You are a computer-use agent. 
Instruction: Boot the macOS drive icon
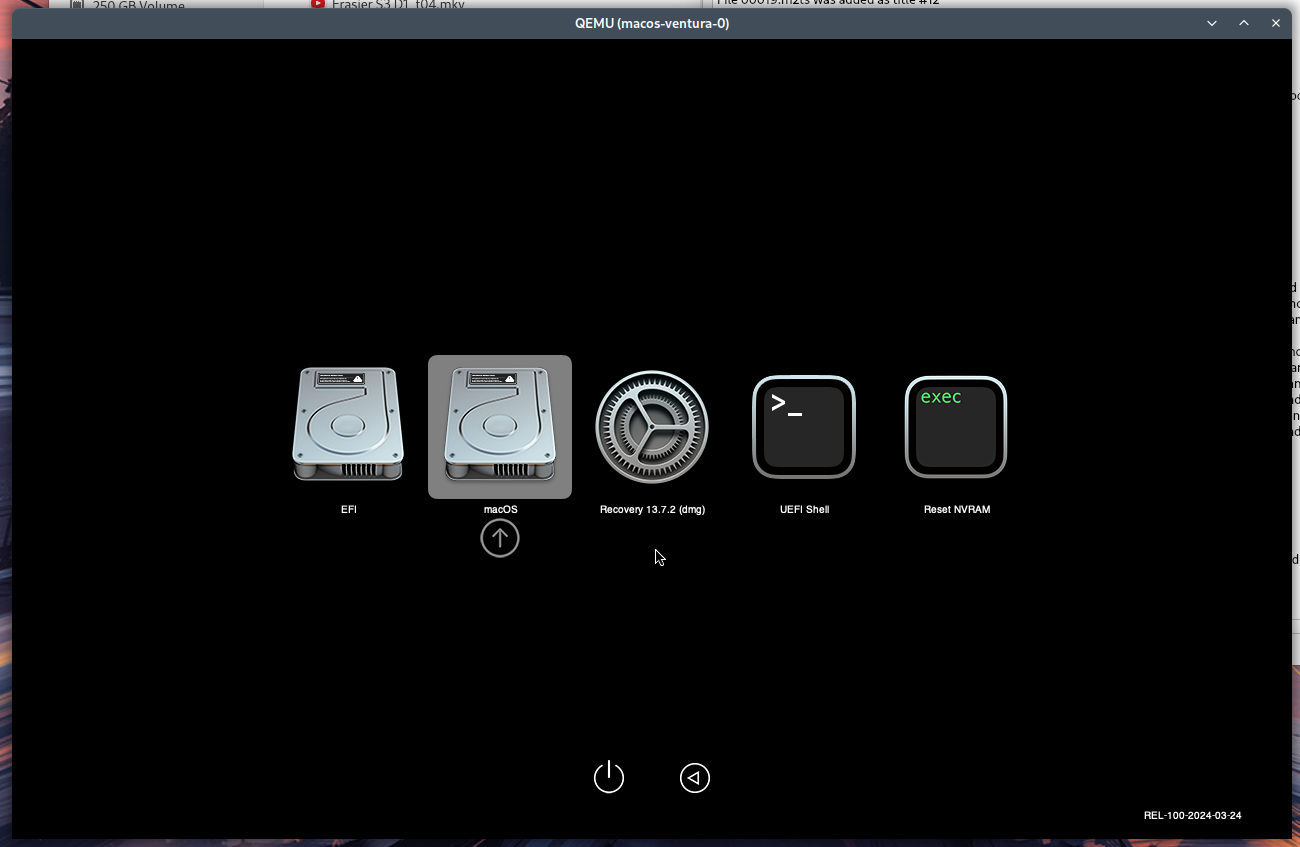point(500,425)
